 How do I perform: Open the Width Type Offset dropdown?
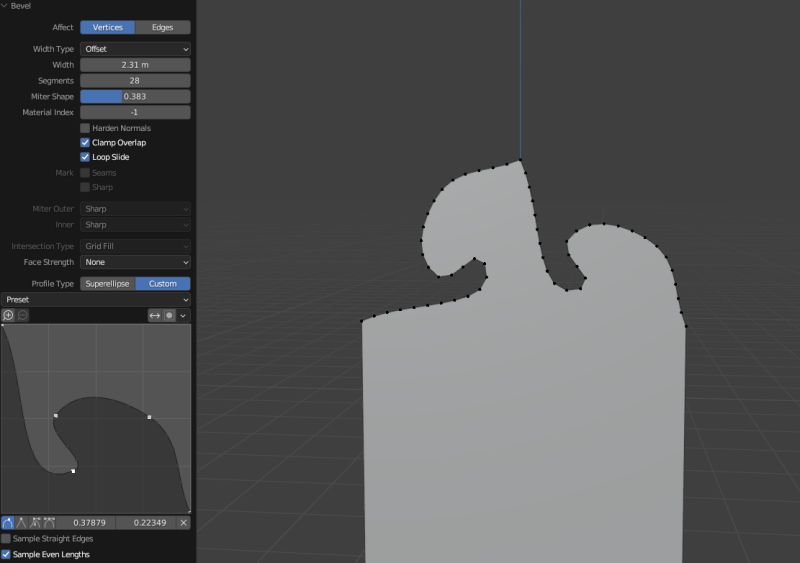tap(135, 49)
